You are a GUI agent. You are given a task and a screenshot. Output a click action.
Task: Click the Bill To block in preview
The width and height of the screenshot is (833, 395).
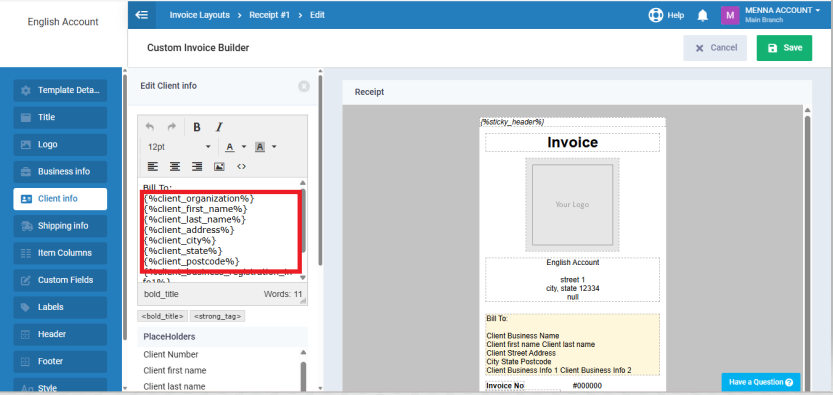pos(572,345)
